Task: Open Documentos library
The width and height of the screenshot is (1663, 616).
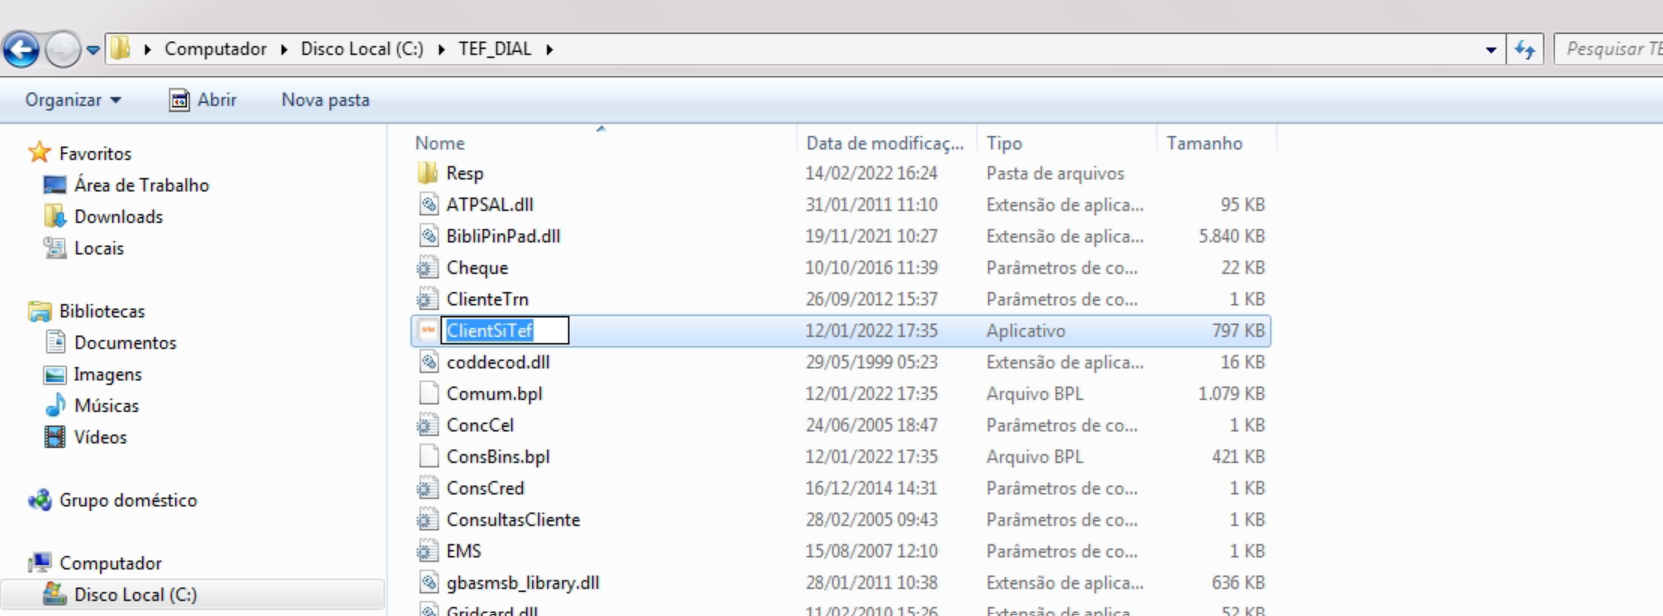Action: click(125, 343)
